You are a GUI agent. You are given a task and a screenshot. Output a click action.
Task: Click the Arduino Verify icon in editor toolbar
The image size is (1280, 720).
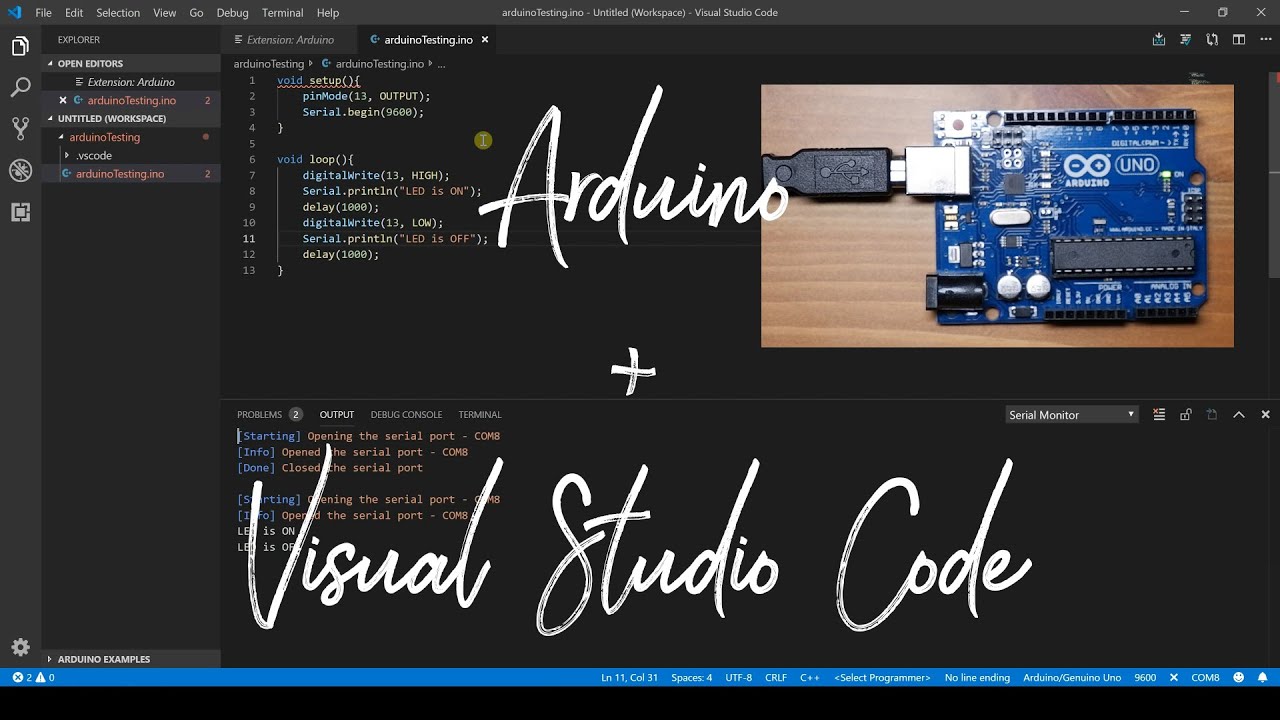(1186, 40)
